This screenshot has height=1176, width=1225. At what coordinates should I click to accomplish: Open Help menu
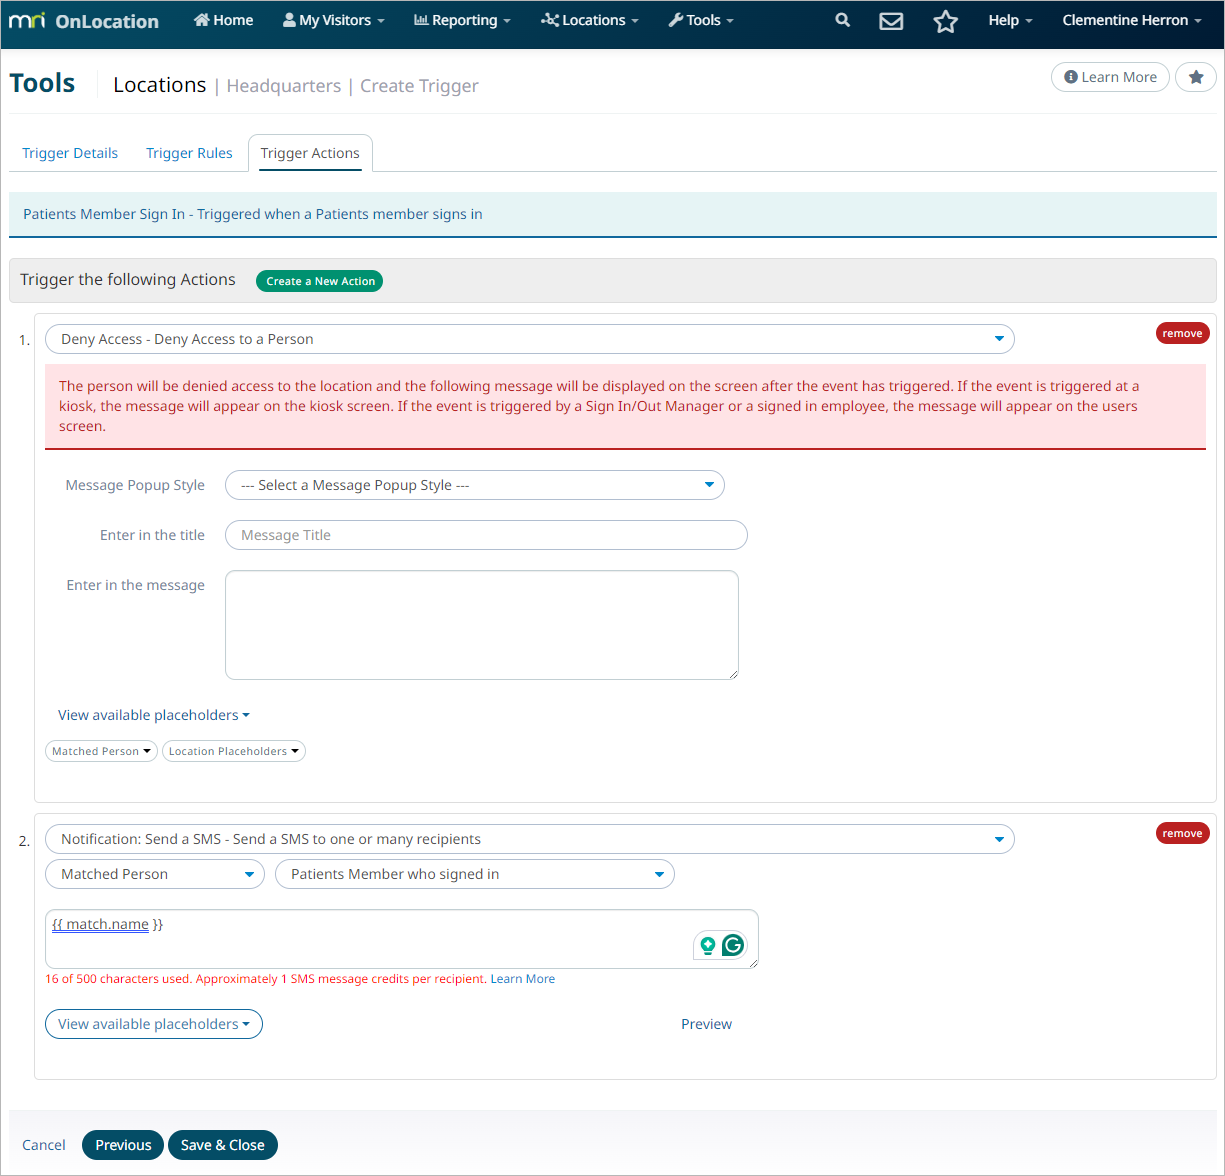coord(1010,20)
